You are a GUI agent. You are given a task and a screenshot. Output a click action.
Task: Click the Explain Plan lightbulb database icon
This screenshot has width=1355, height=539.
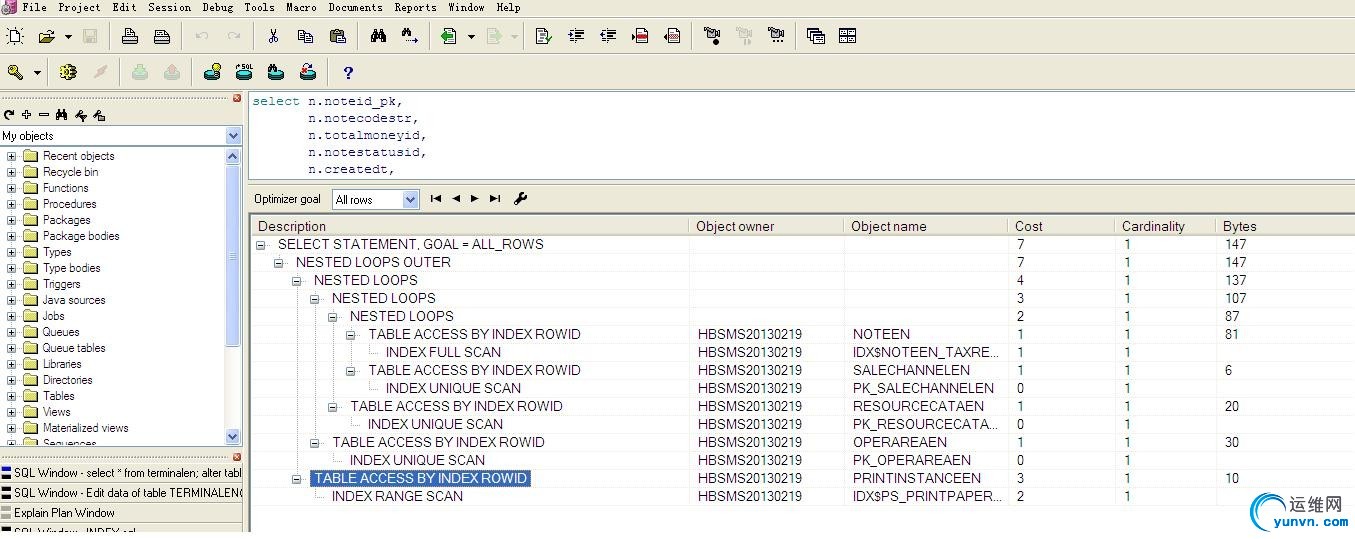[x=212, y=73]
